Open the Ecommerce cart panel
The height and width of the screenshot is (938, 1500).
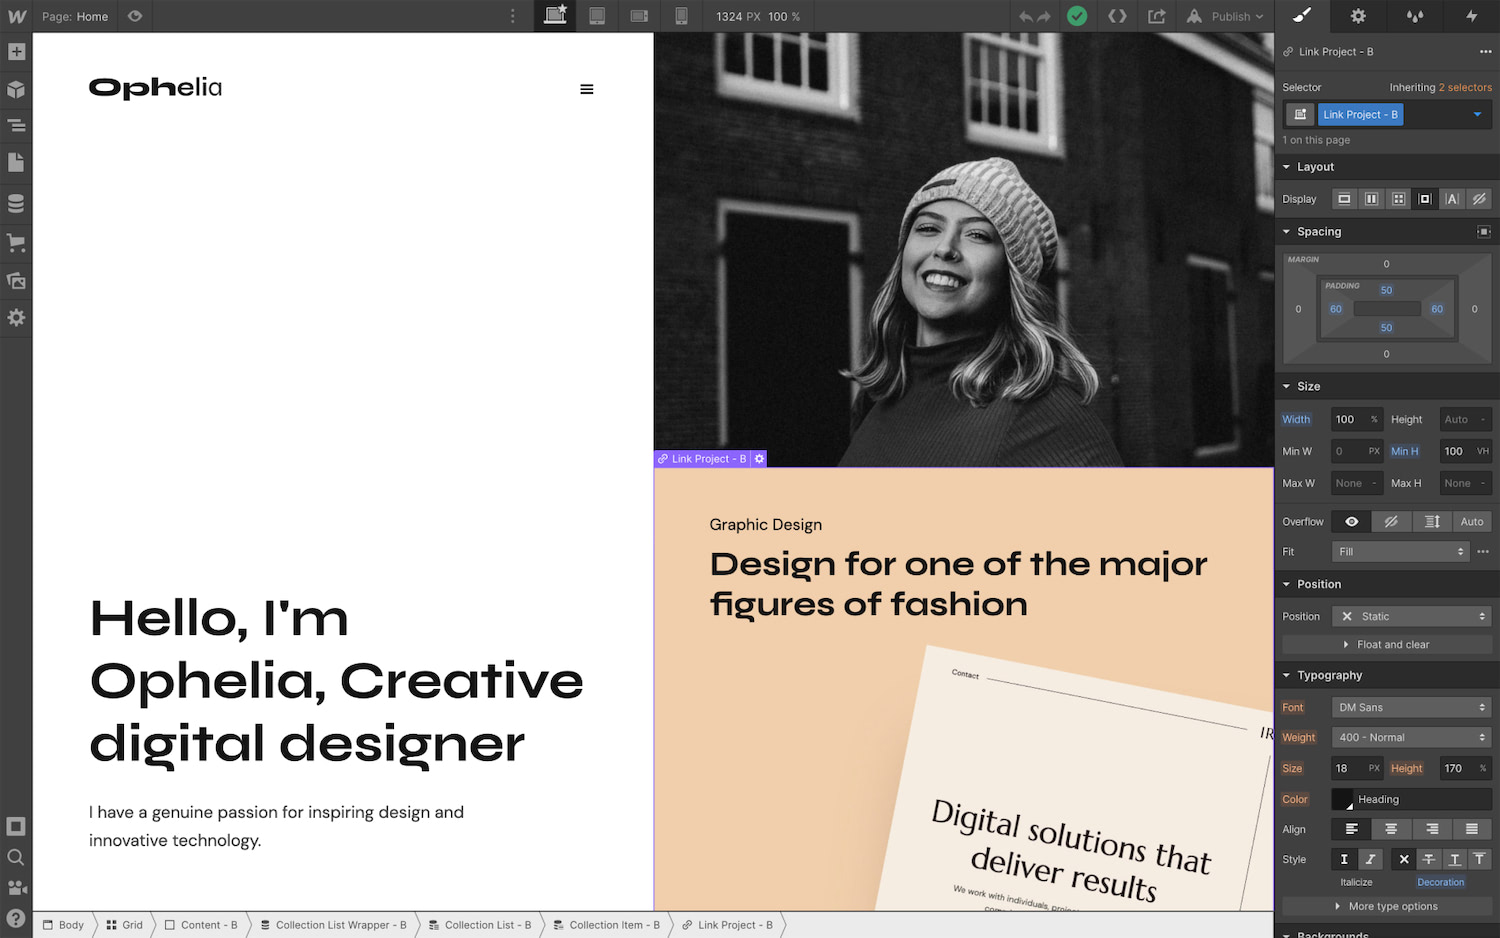click(x=16, y=242)
